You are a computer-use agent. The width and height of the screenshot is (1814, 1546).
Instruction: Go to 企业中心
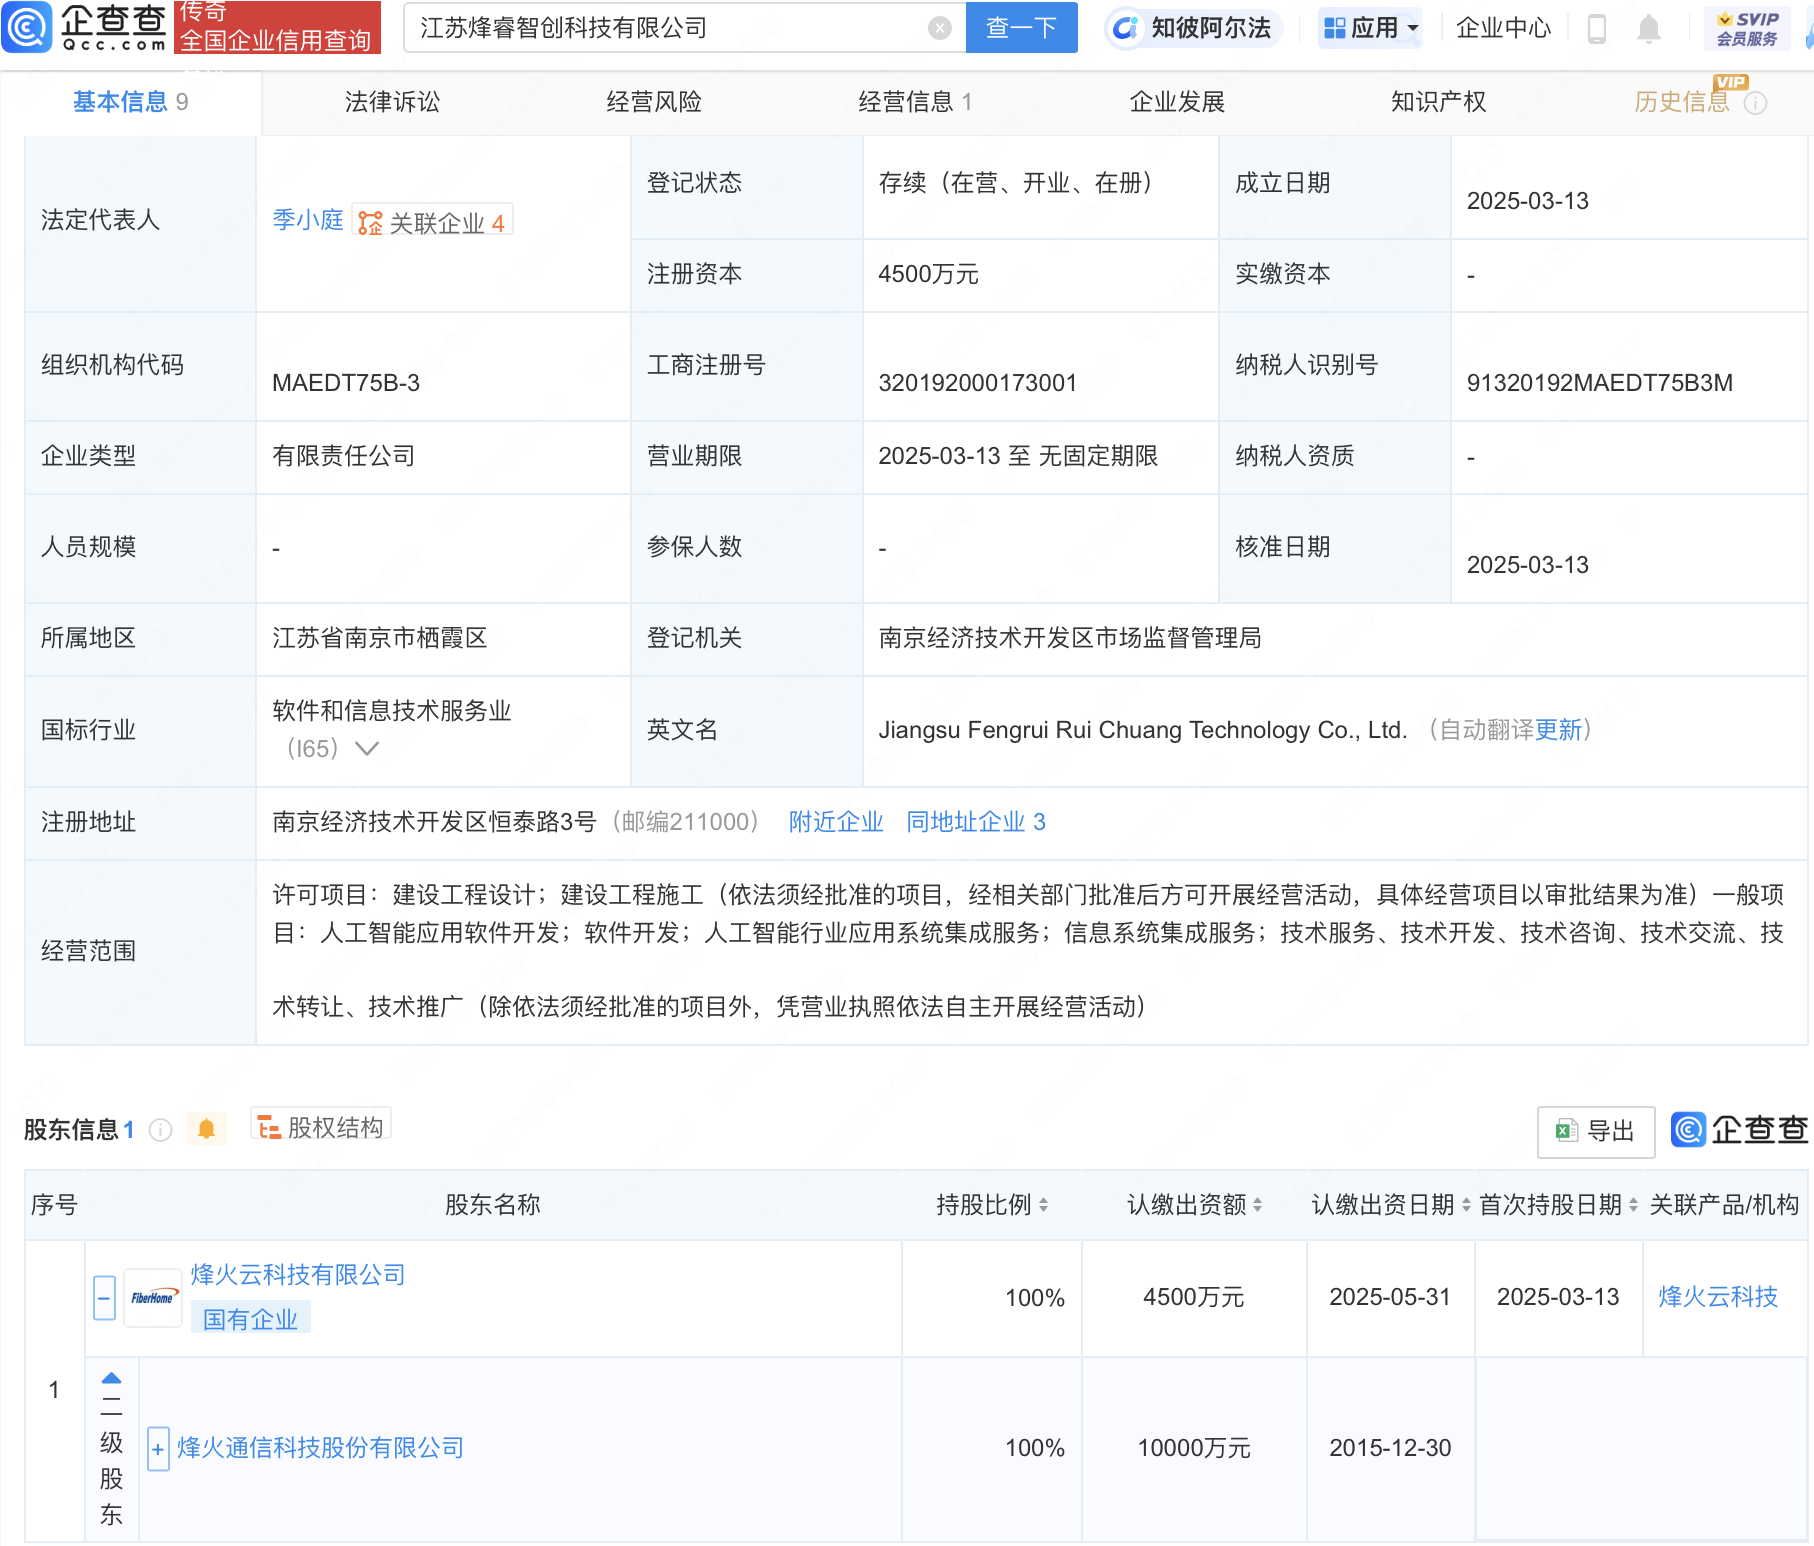[x=1503, y=28]
